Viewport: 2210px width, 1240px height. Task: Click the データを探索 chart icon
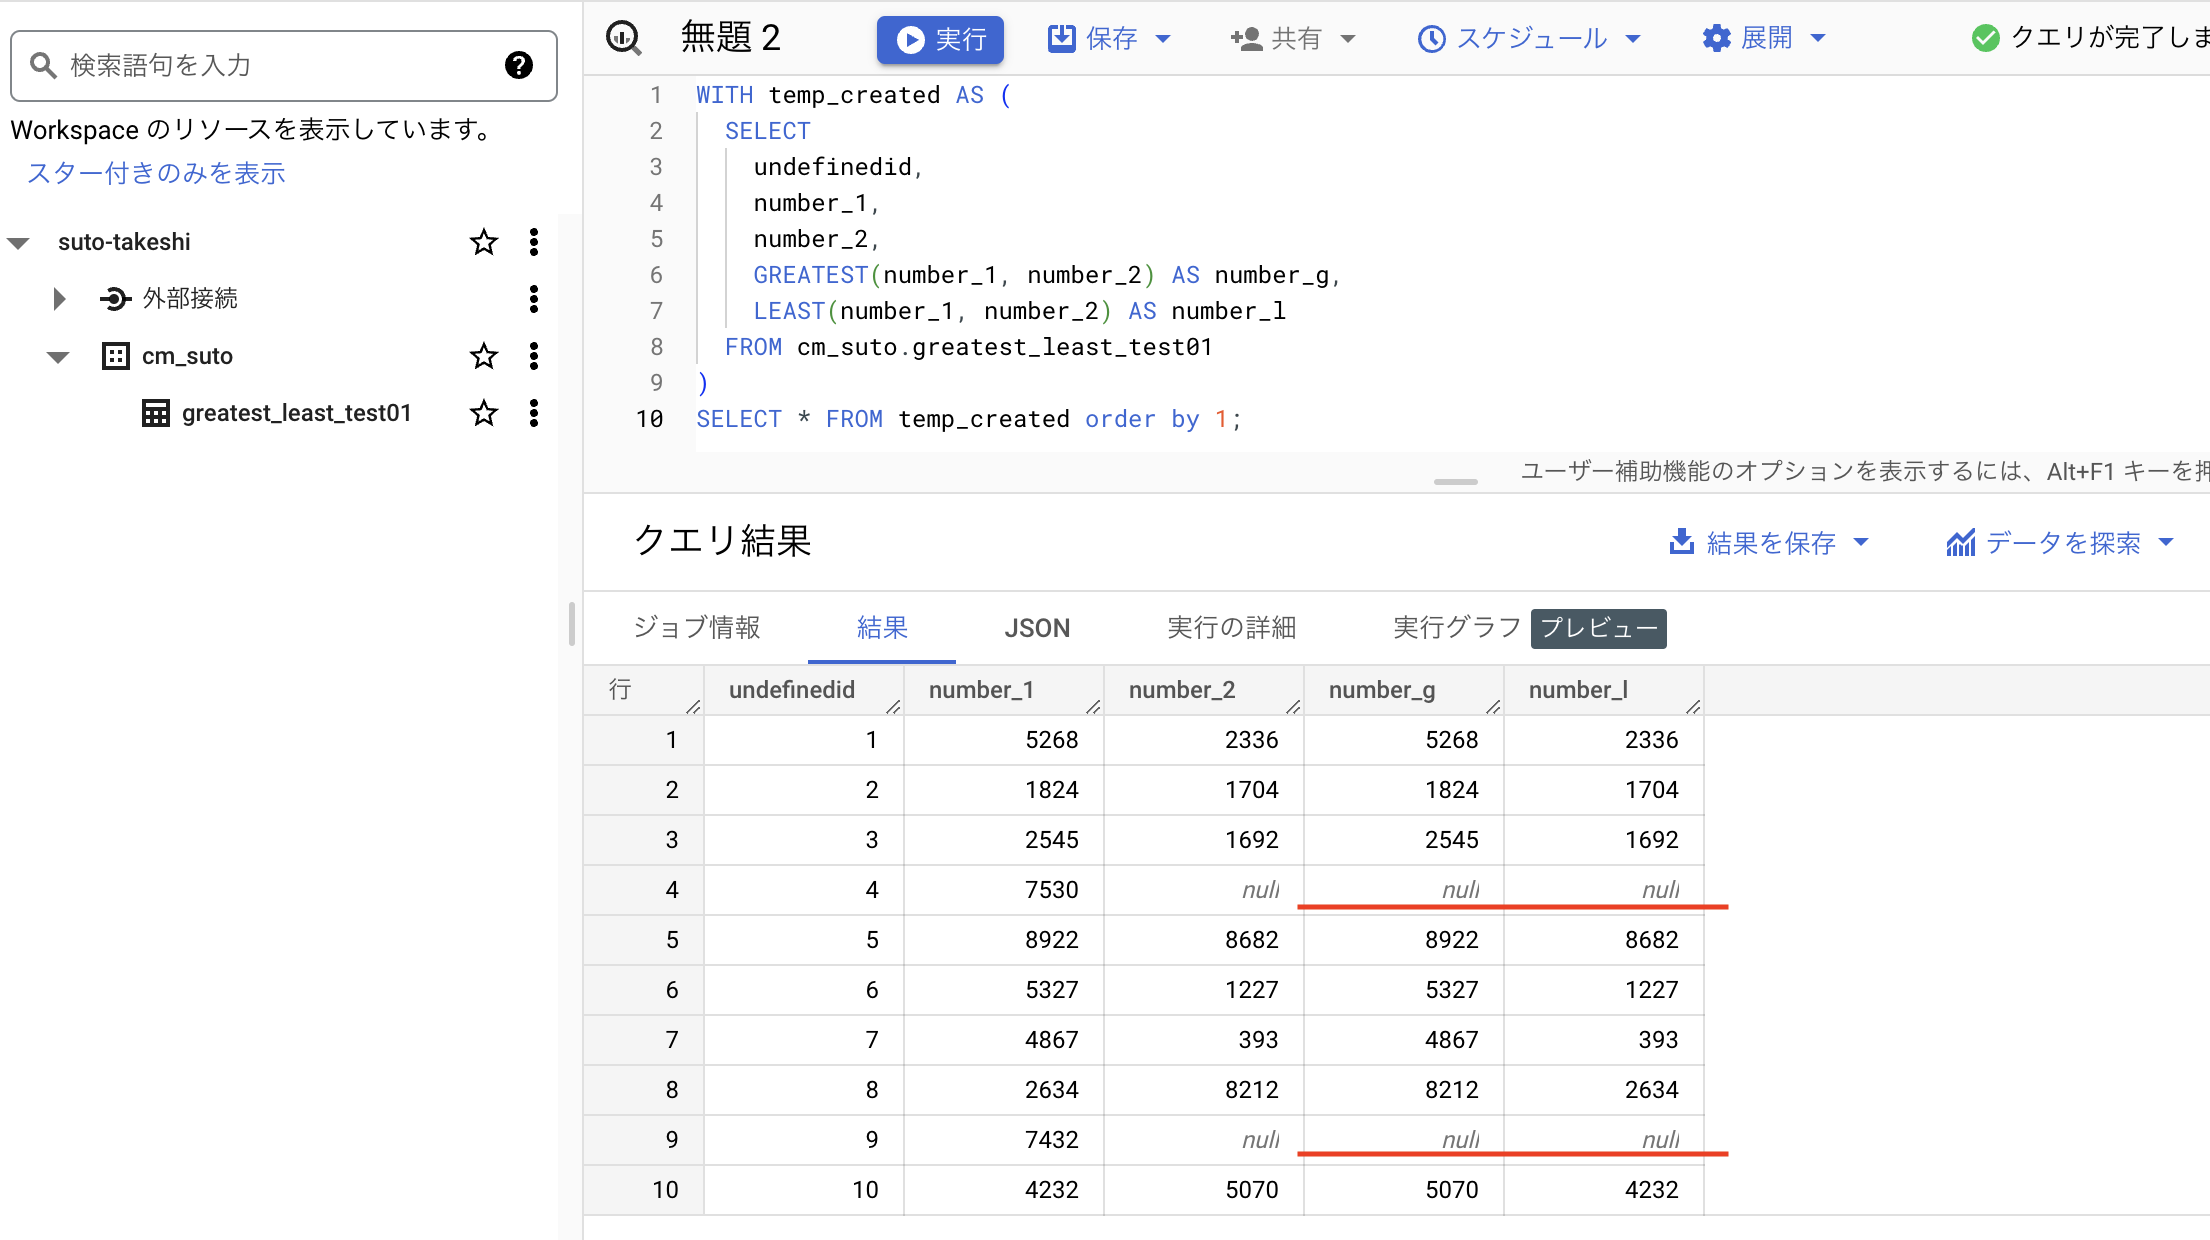pyautogui.click(x=1961, y=542)
